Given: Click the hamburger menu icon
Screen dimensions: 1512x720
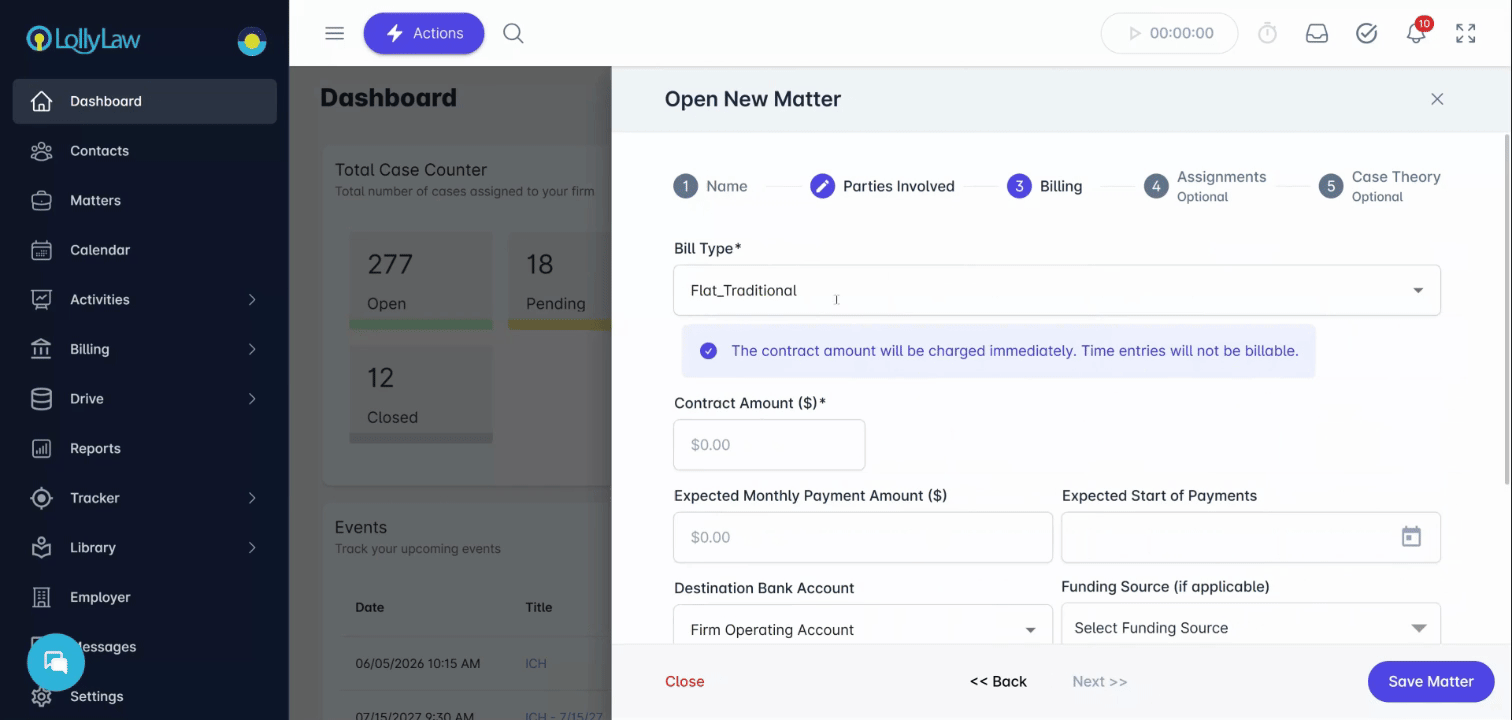Looking at the screenshot, I should click(x=335, y=33).
